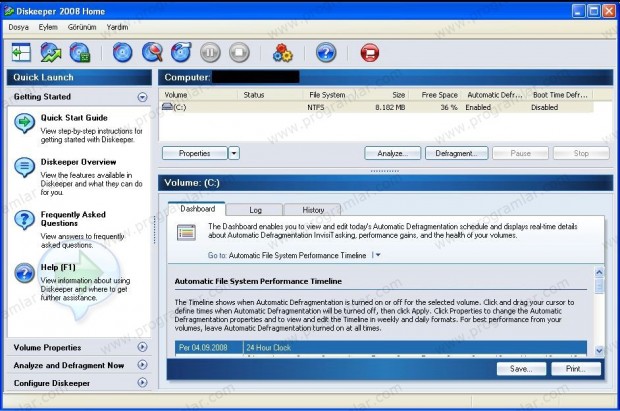Image resolution: width=620 pixels, height=411 pixels.
Task: Click the pane splitter grip above Volume (C:)
Action: click(x=385, y=171)
